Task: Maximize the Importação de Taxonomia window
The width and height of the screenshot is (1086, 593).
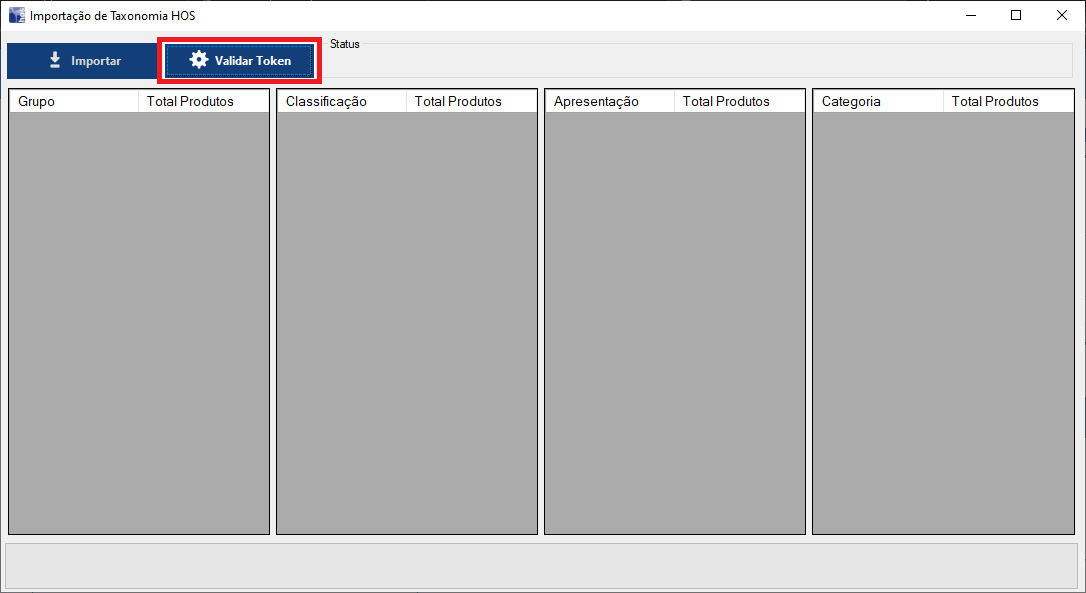Action: [x=1016, y=15]
